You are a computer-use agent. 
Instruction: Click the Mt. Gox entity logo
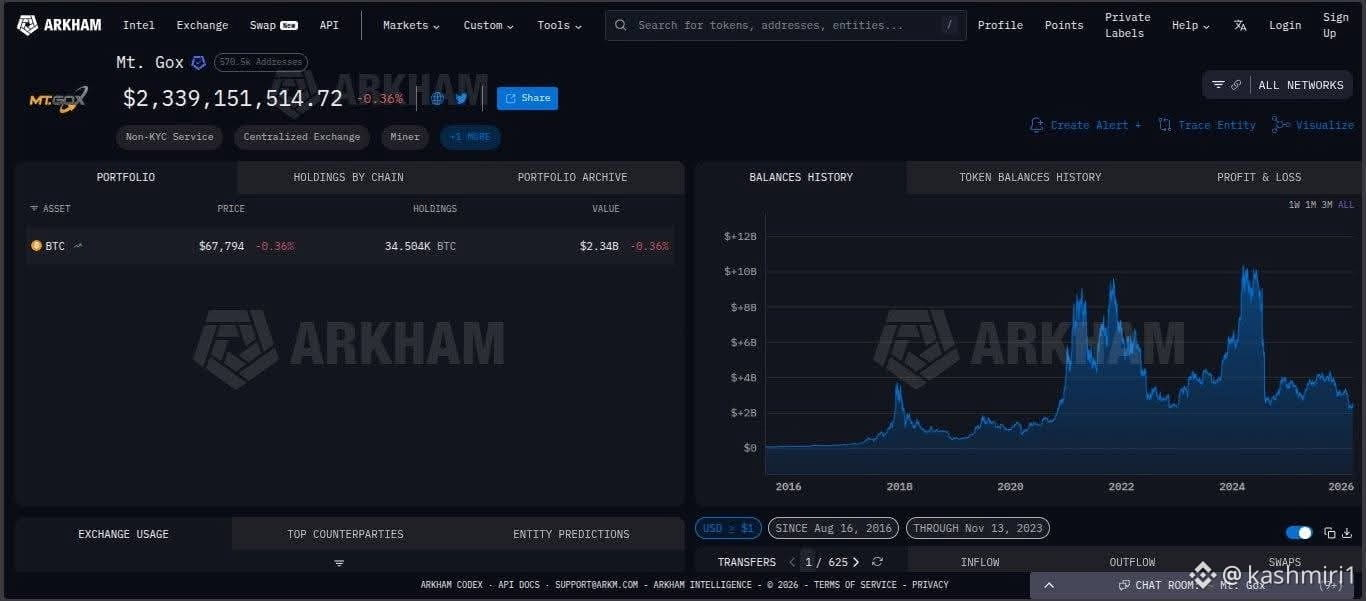[58, 99]
